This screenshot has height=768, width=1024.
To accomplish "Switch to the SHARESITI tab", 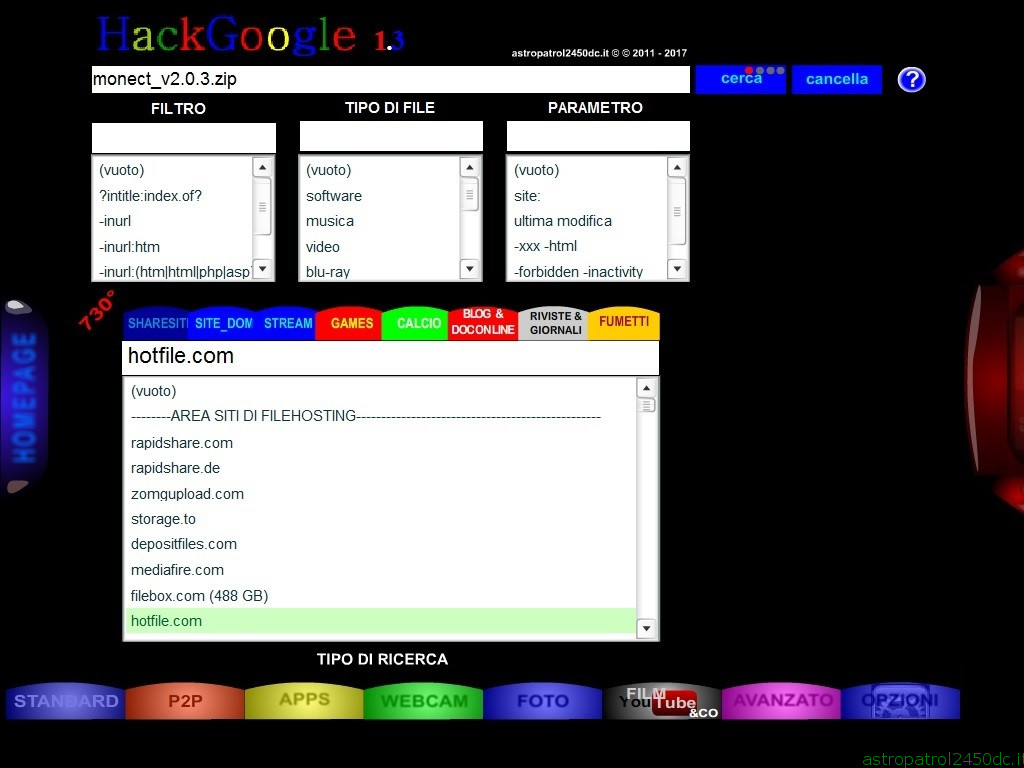I will click(x=157, y=323).
